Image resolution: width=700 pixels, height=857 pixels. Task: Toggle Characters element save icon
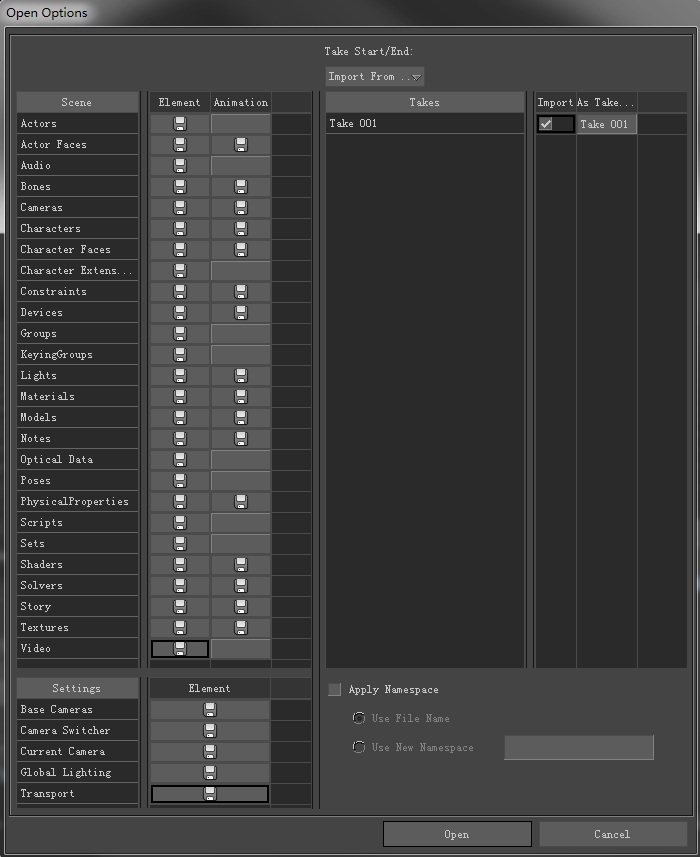[180, 228]
